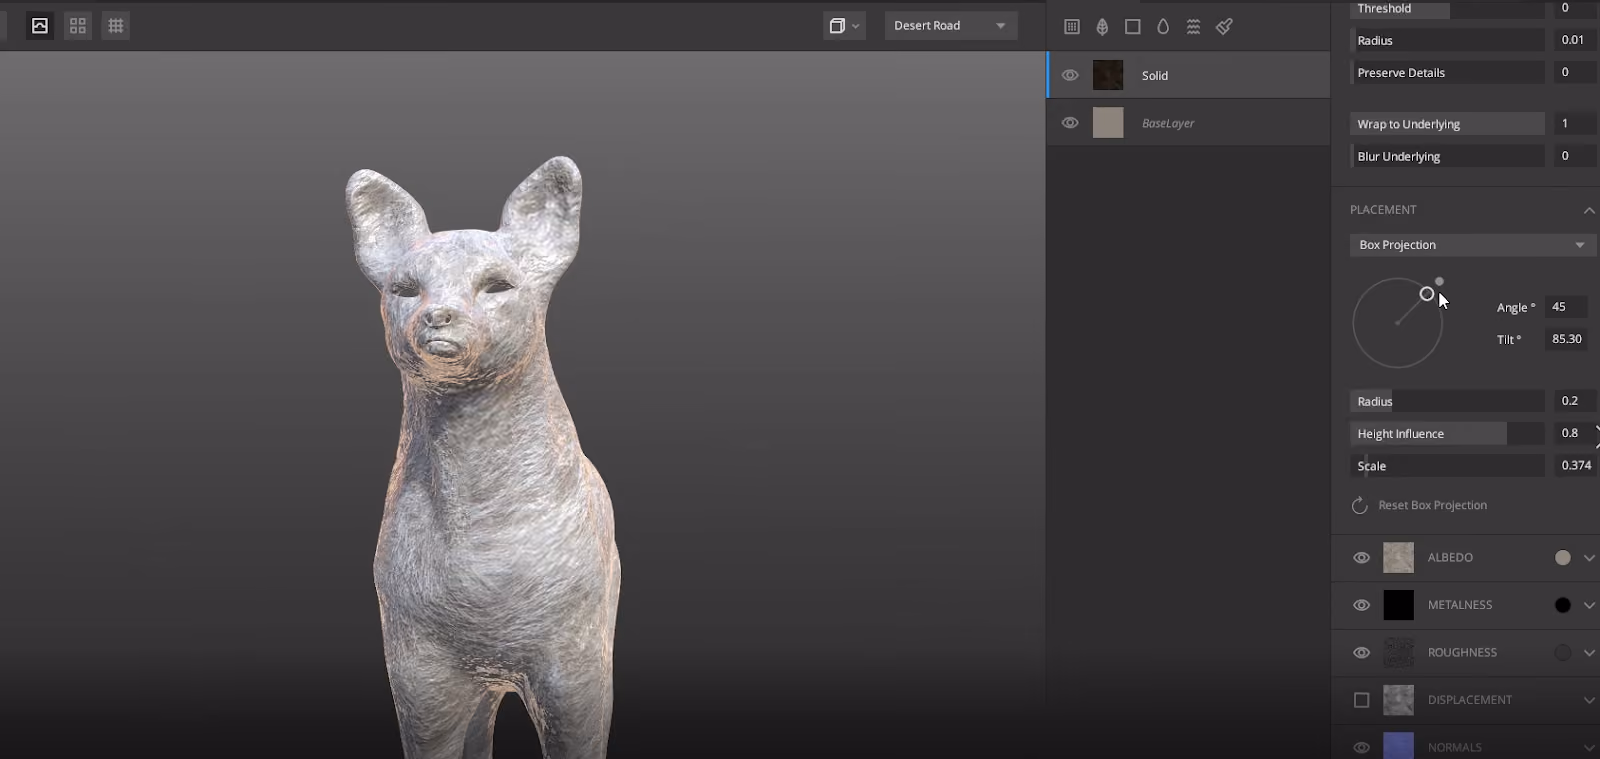Expand the ALBEDO channel options
Viewport: 1600px width, 759px height.
[x=1589, y=558]
